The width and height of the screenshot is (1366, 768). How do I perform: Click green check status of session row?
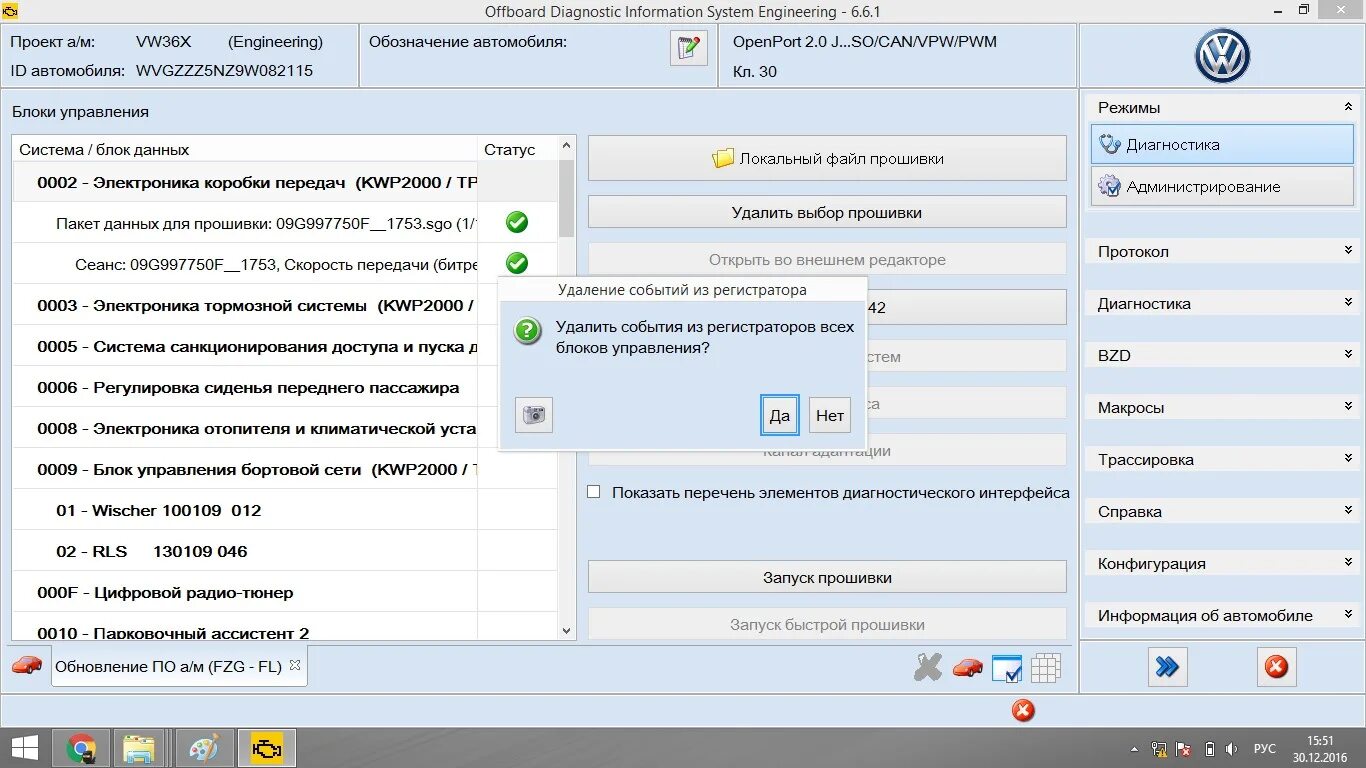click(x=517, y=263)
